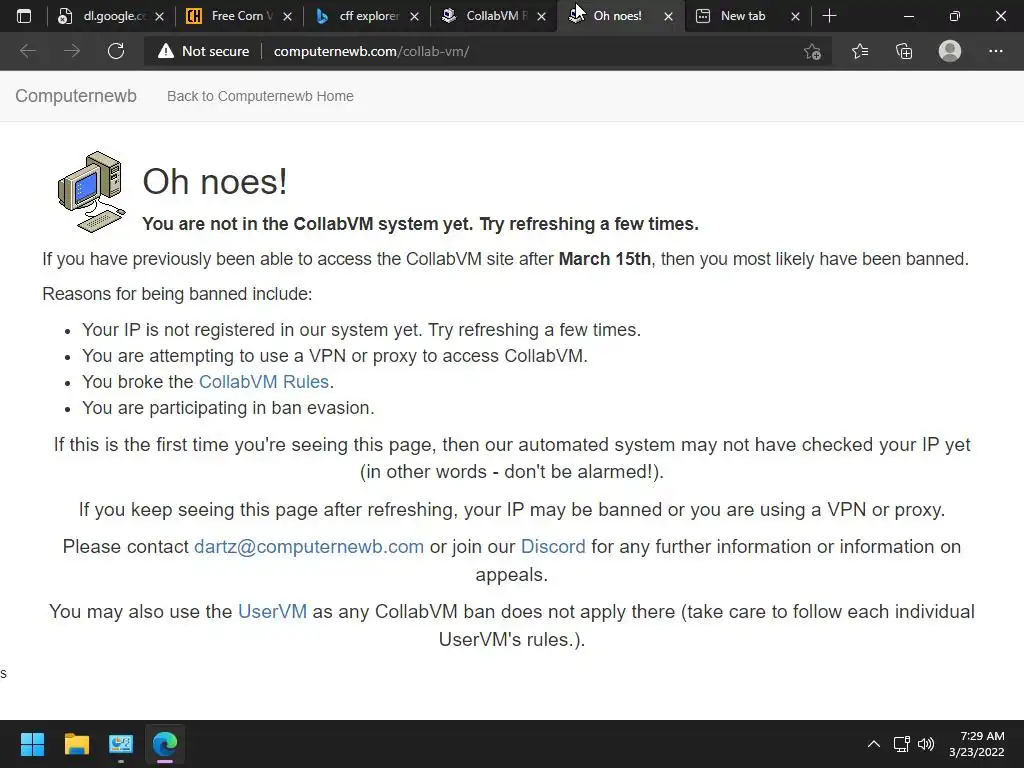
Task: Open the network status tray icon
Action: (902, 744)
